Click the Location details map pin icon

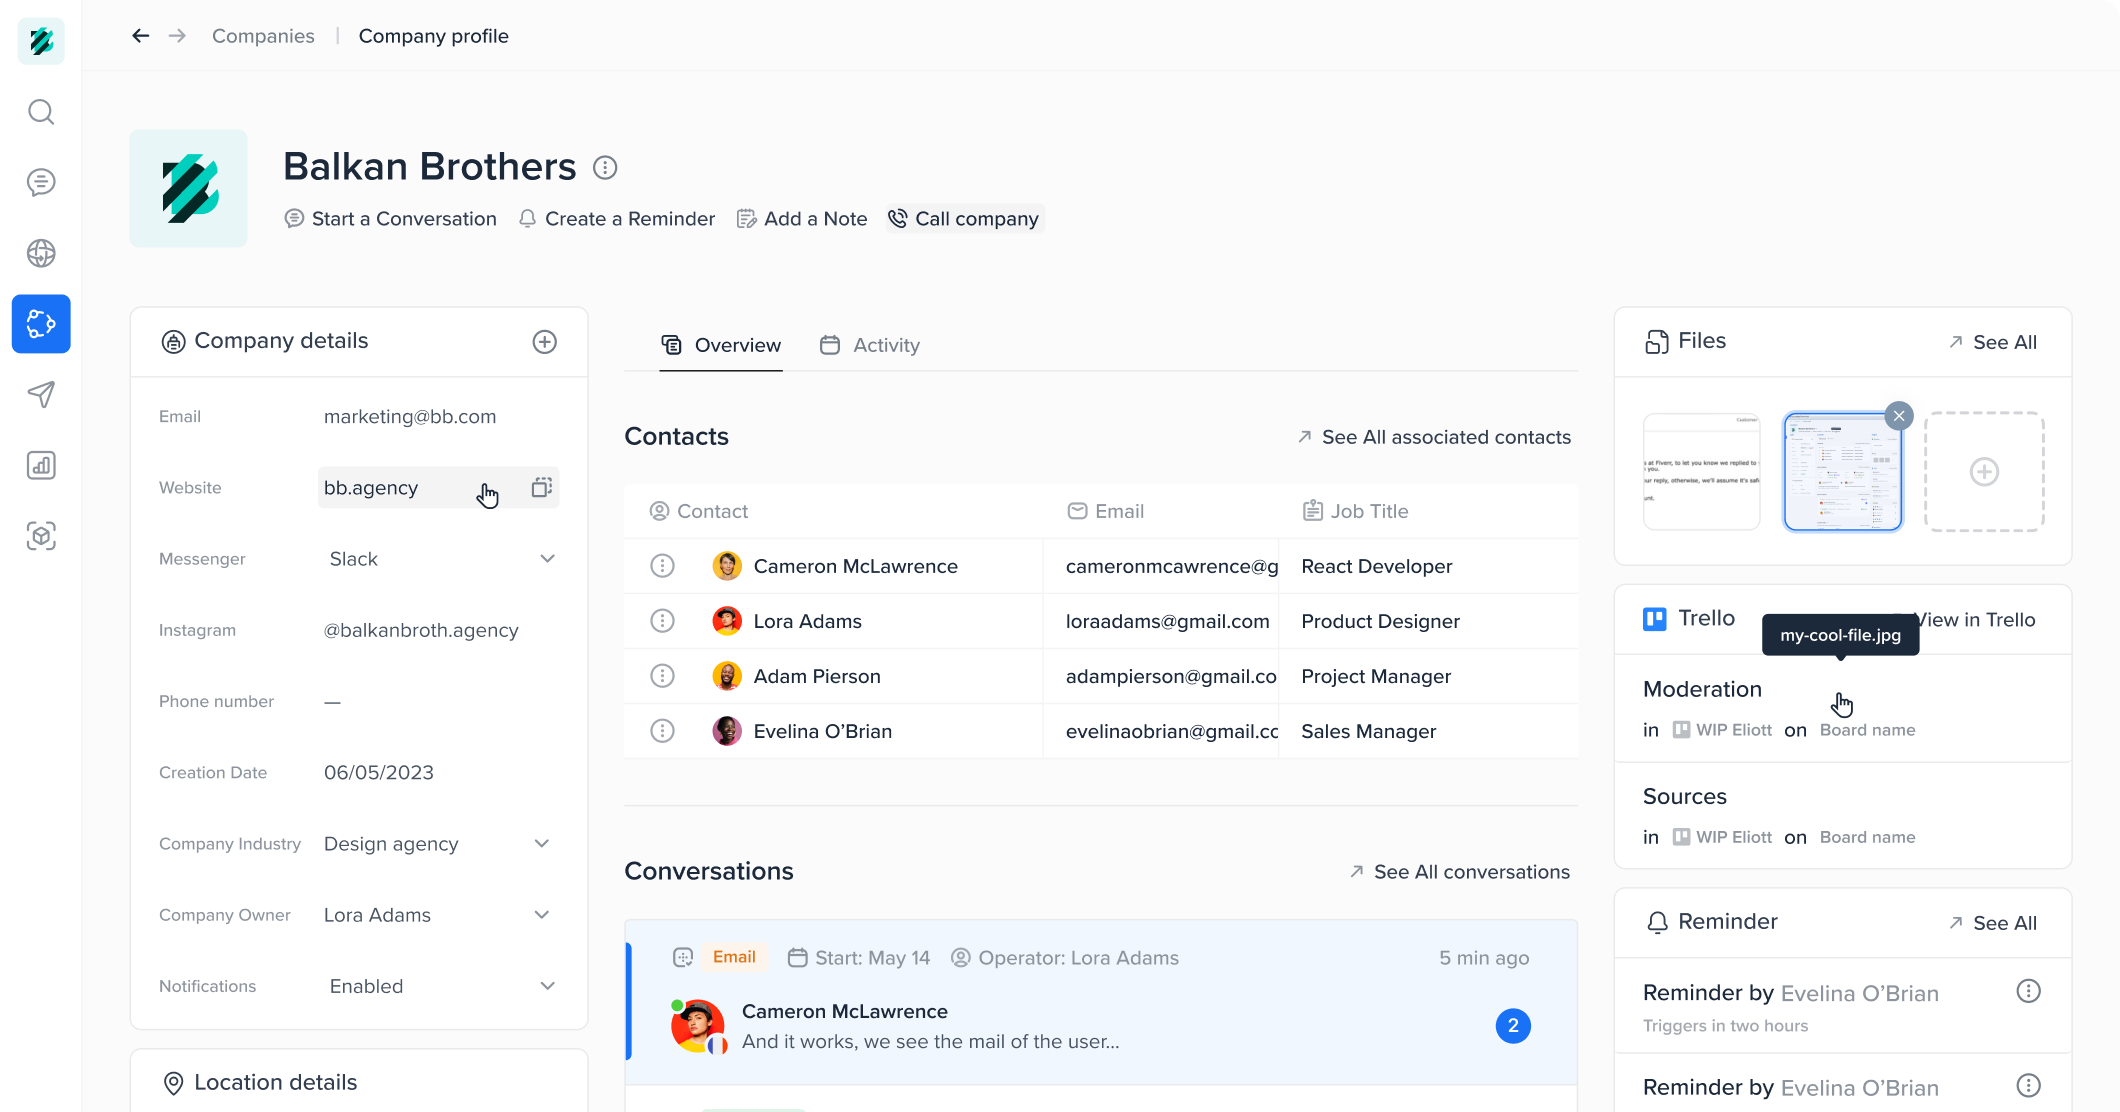[x=172, y=1083]
